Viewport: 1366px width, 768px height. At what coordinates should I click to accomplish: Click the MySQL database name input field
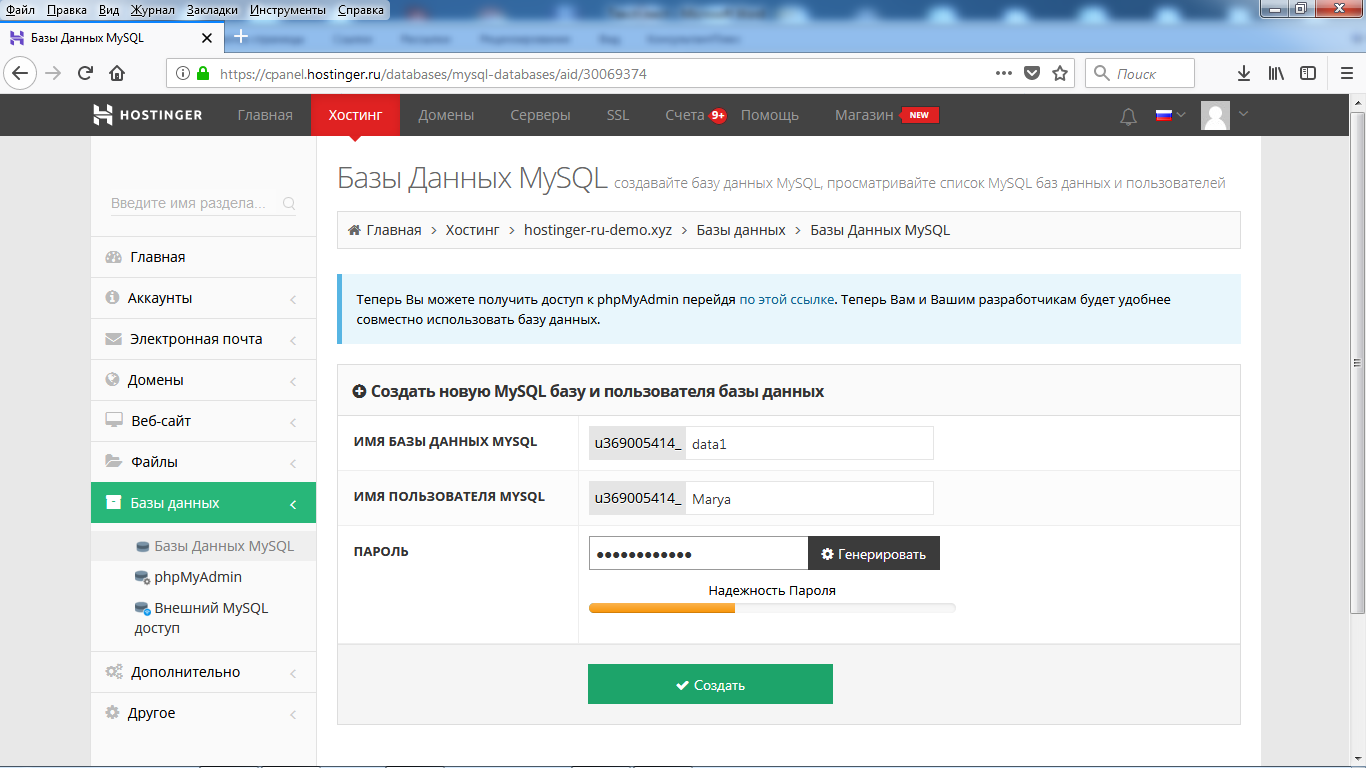tap(808, 443)
